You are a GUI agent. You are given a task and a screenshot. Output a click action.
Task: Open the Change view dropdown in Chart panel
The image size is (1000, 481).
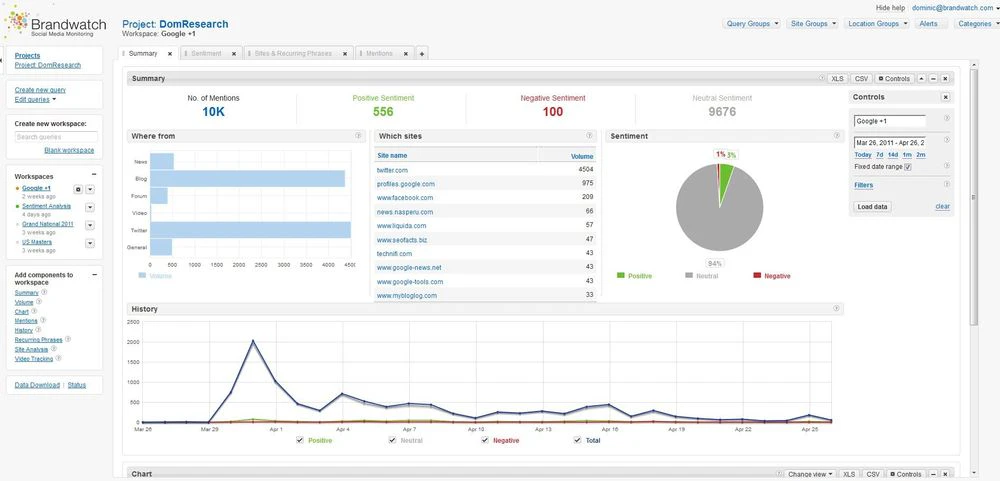coord(810,474)
